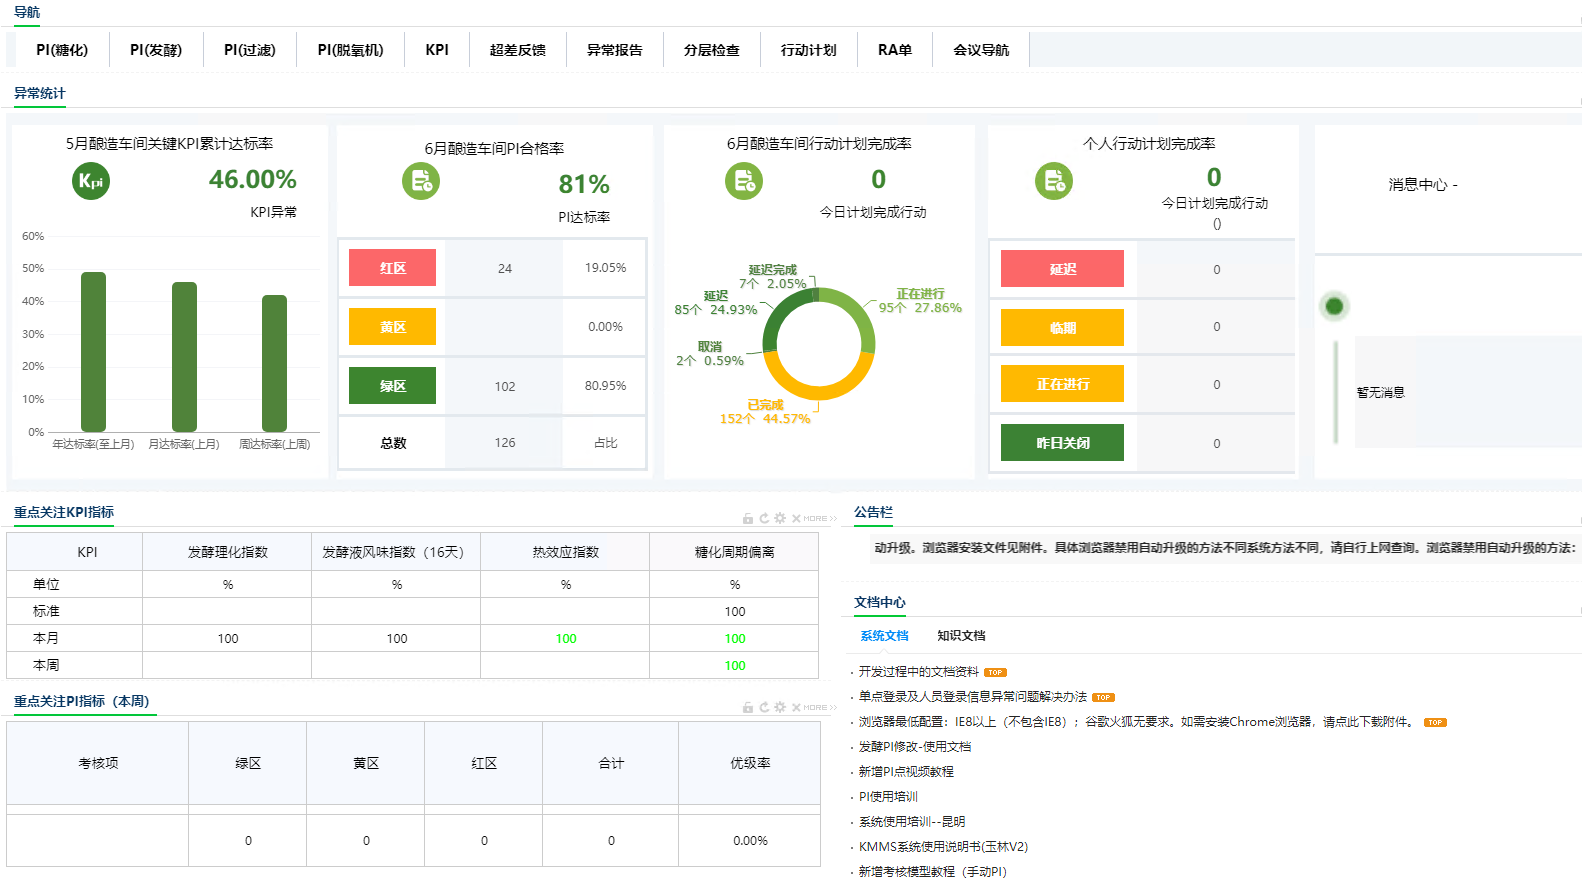Open the 会议导航 navigation tab
The height and width of the screenshot is (879, 1582).
point(981,50)
